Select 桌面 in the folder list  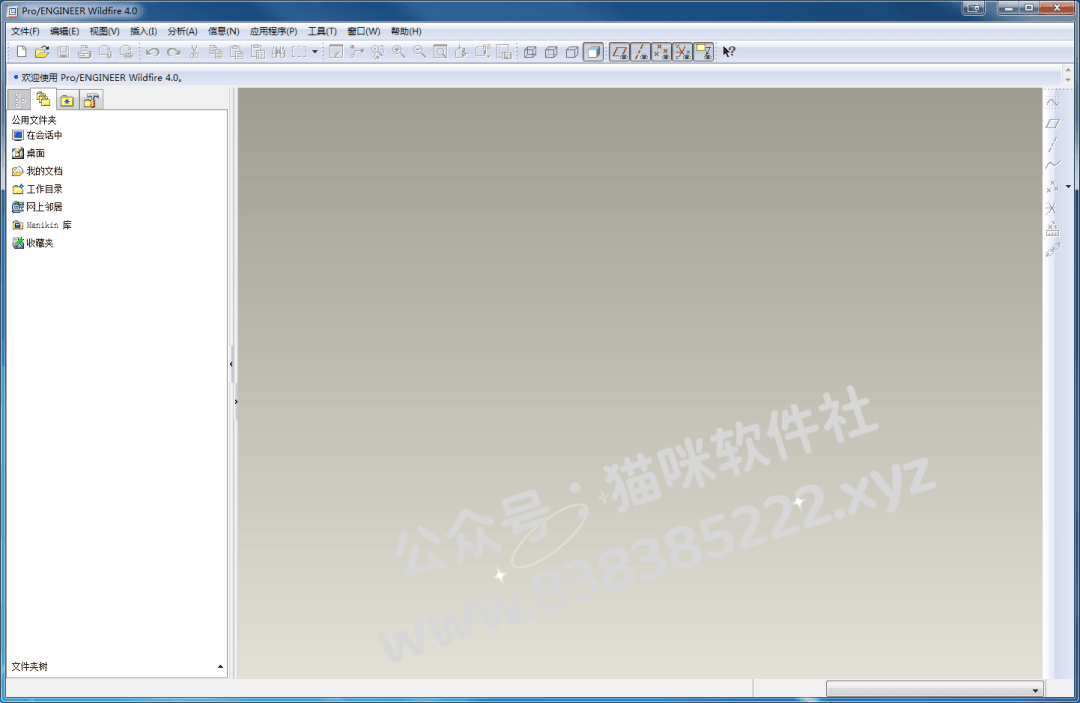tap(29, 153)
